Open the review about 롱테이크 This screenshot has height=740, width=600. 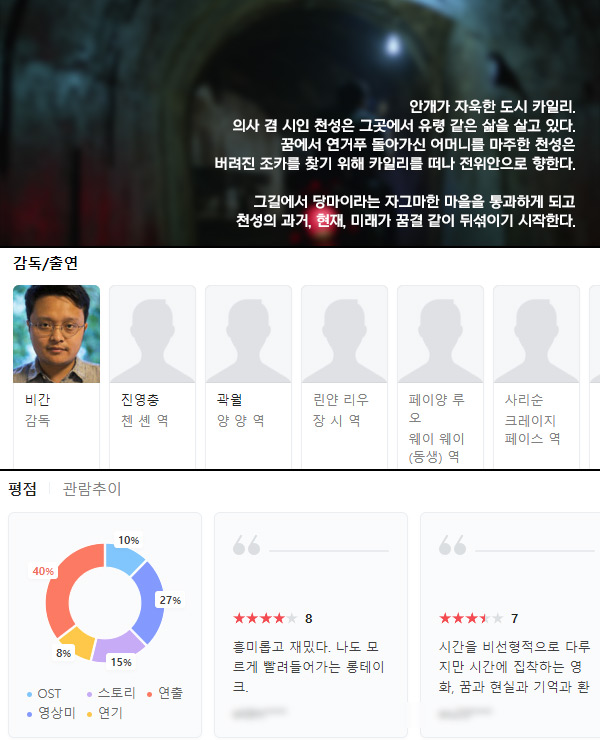click(x=311, y=624)
